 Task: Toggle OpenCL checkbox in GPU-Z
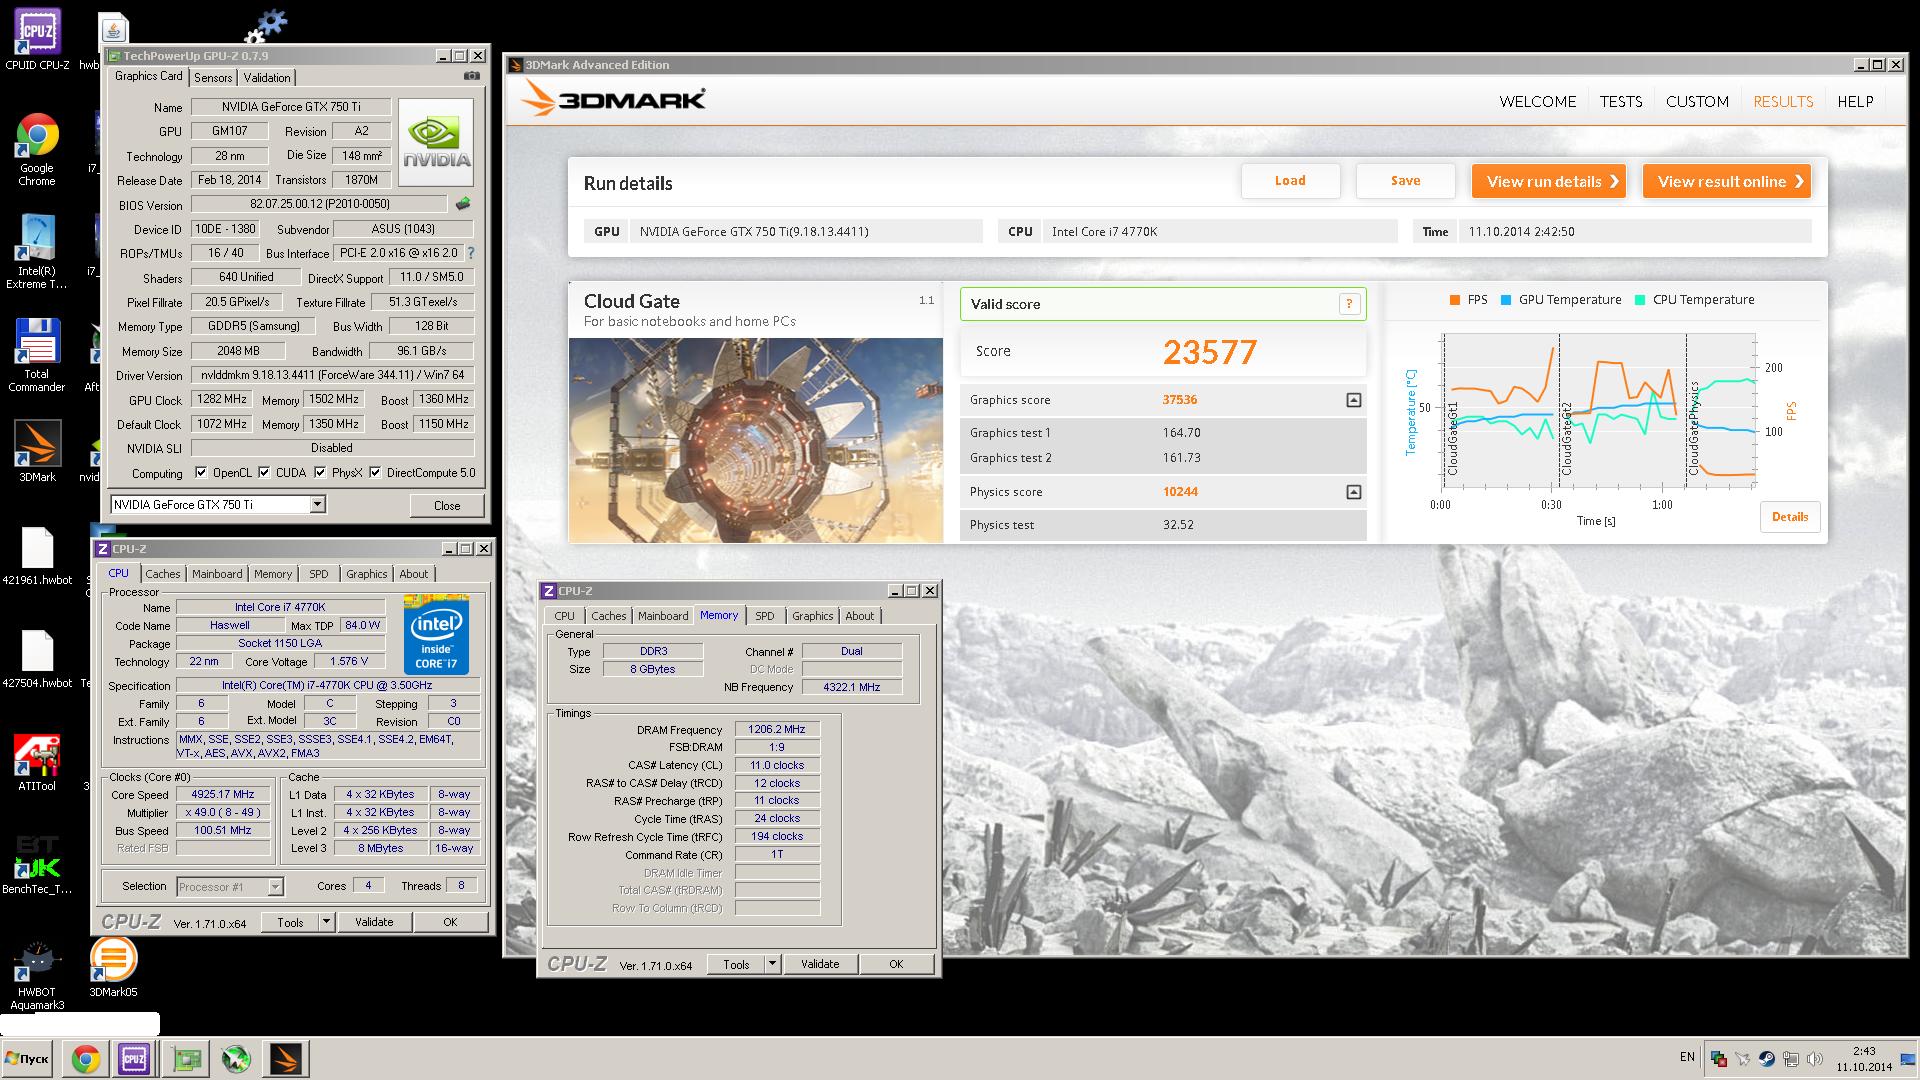[x=201, y=473]
